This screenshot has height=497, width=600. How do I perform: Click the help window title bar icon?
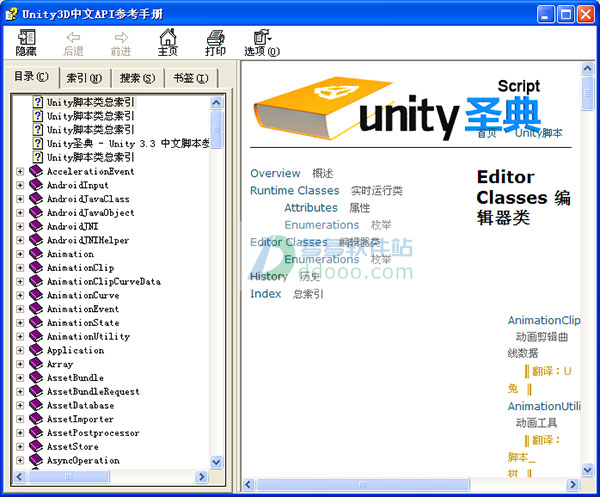(x=11, y=14)
